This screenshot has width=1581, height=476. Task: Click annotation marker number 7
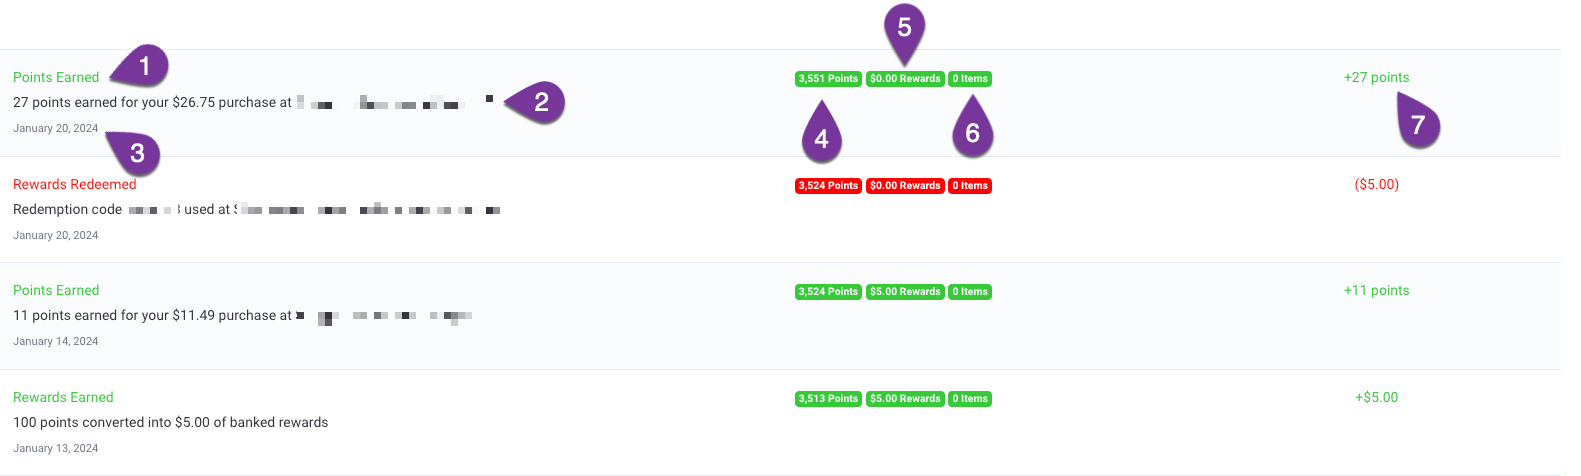pyautogui.click(x=1417, y=125)
